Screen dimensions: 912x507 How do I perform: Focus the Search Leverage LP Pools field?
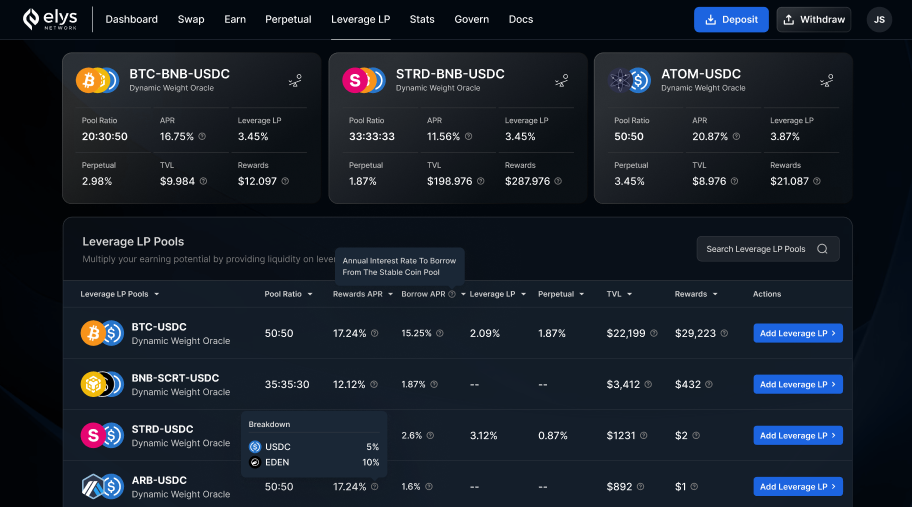pyautogui.click(x=768, y=249)
